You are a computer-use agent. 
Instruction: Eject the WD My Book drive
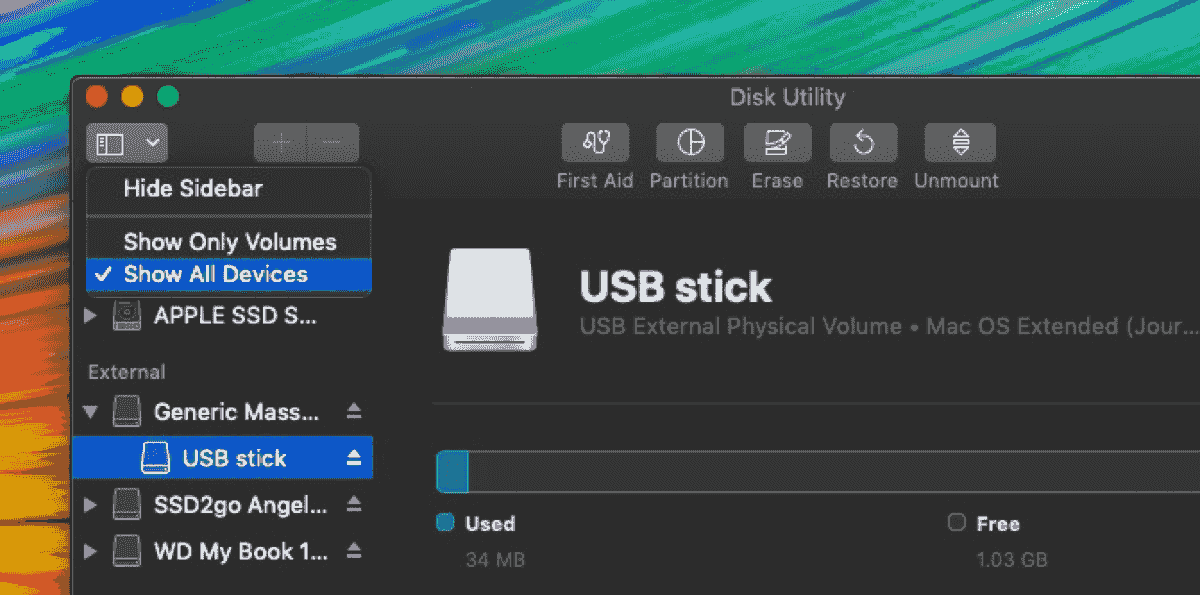(x=354, y=551)
